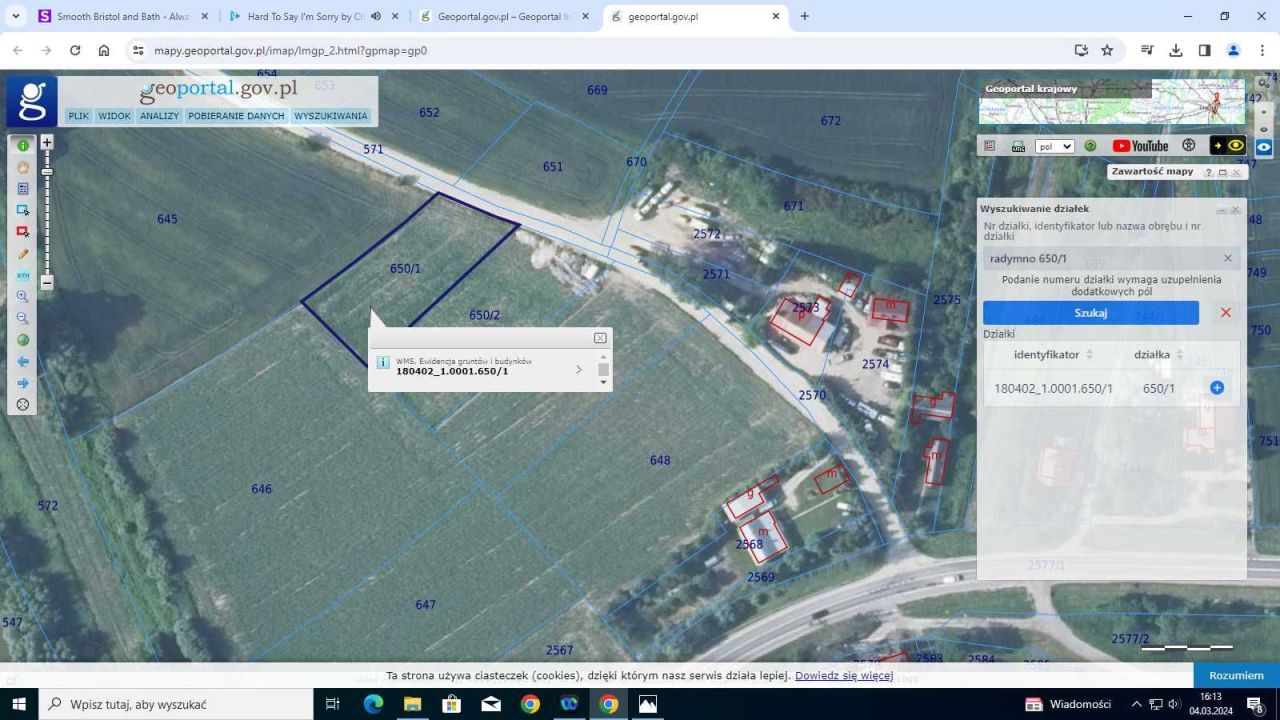Choose the XYH coordinates tool

pos(22,275)
